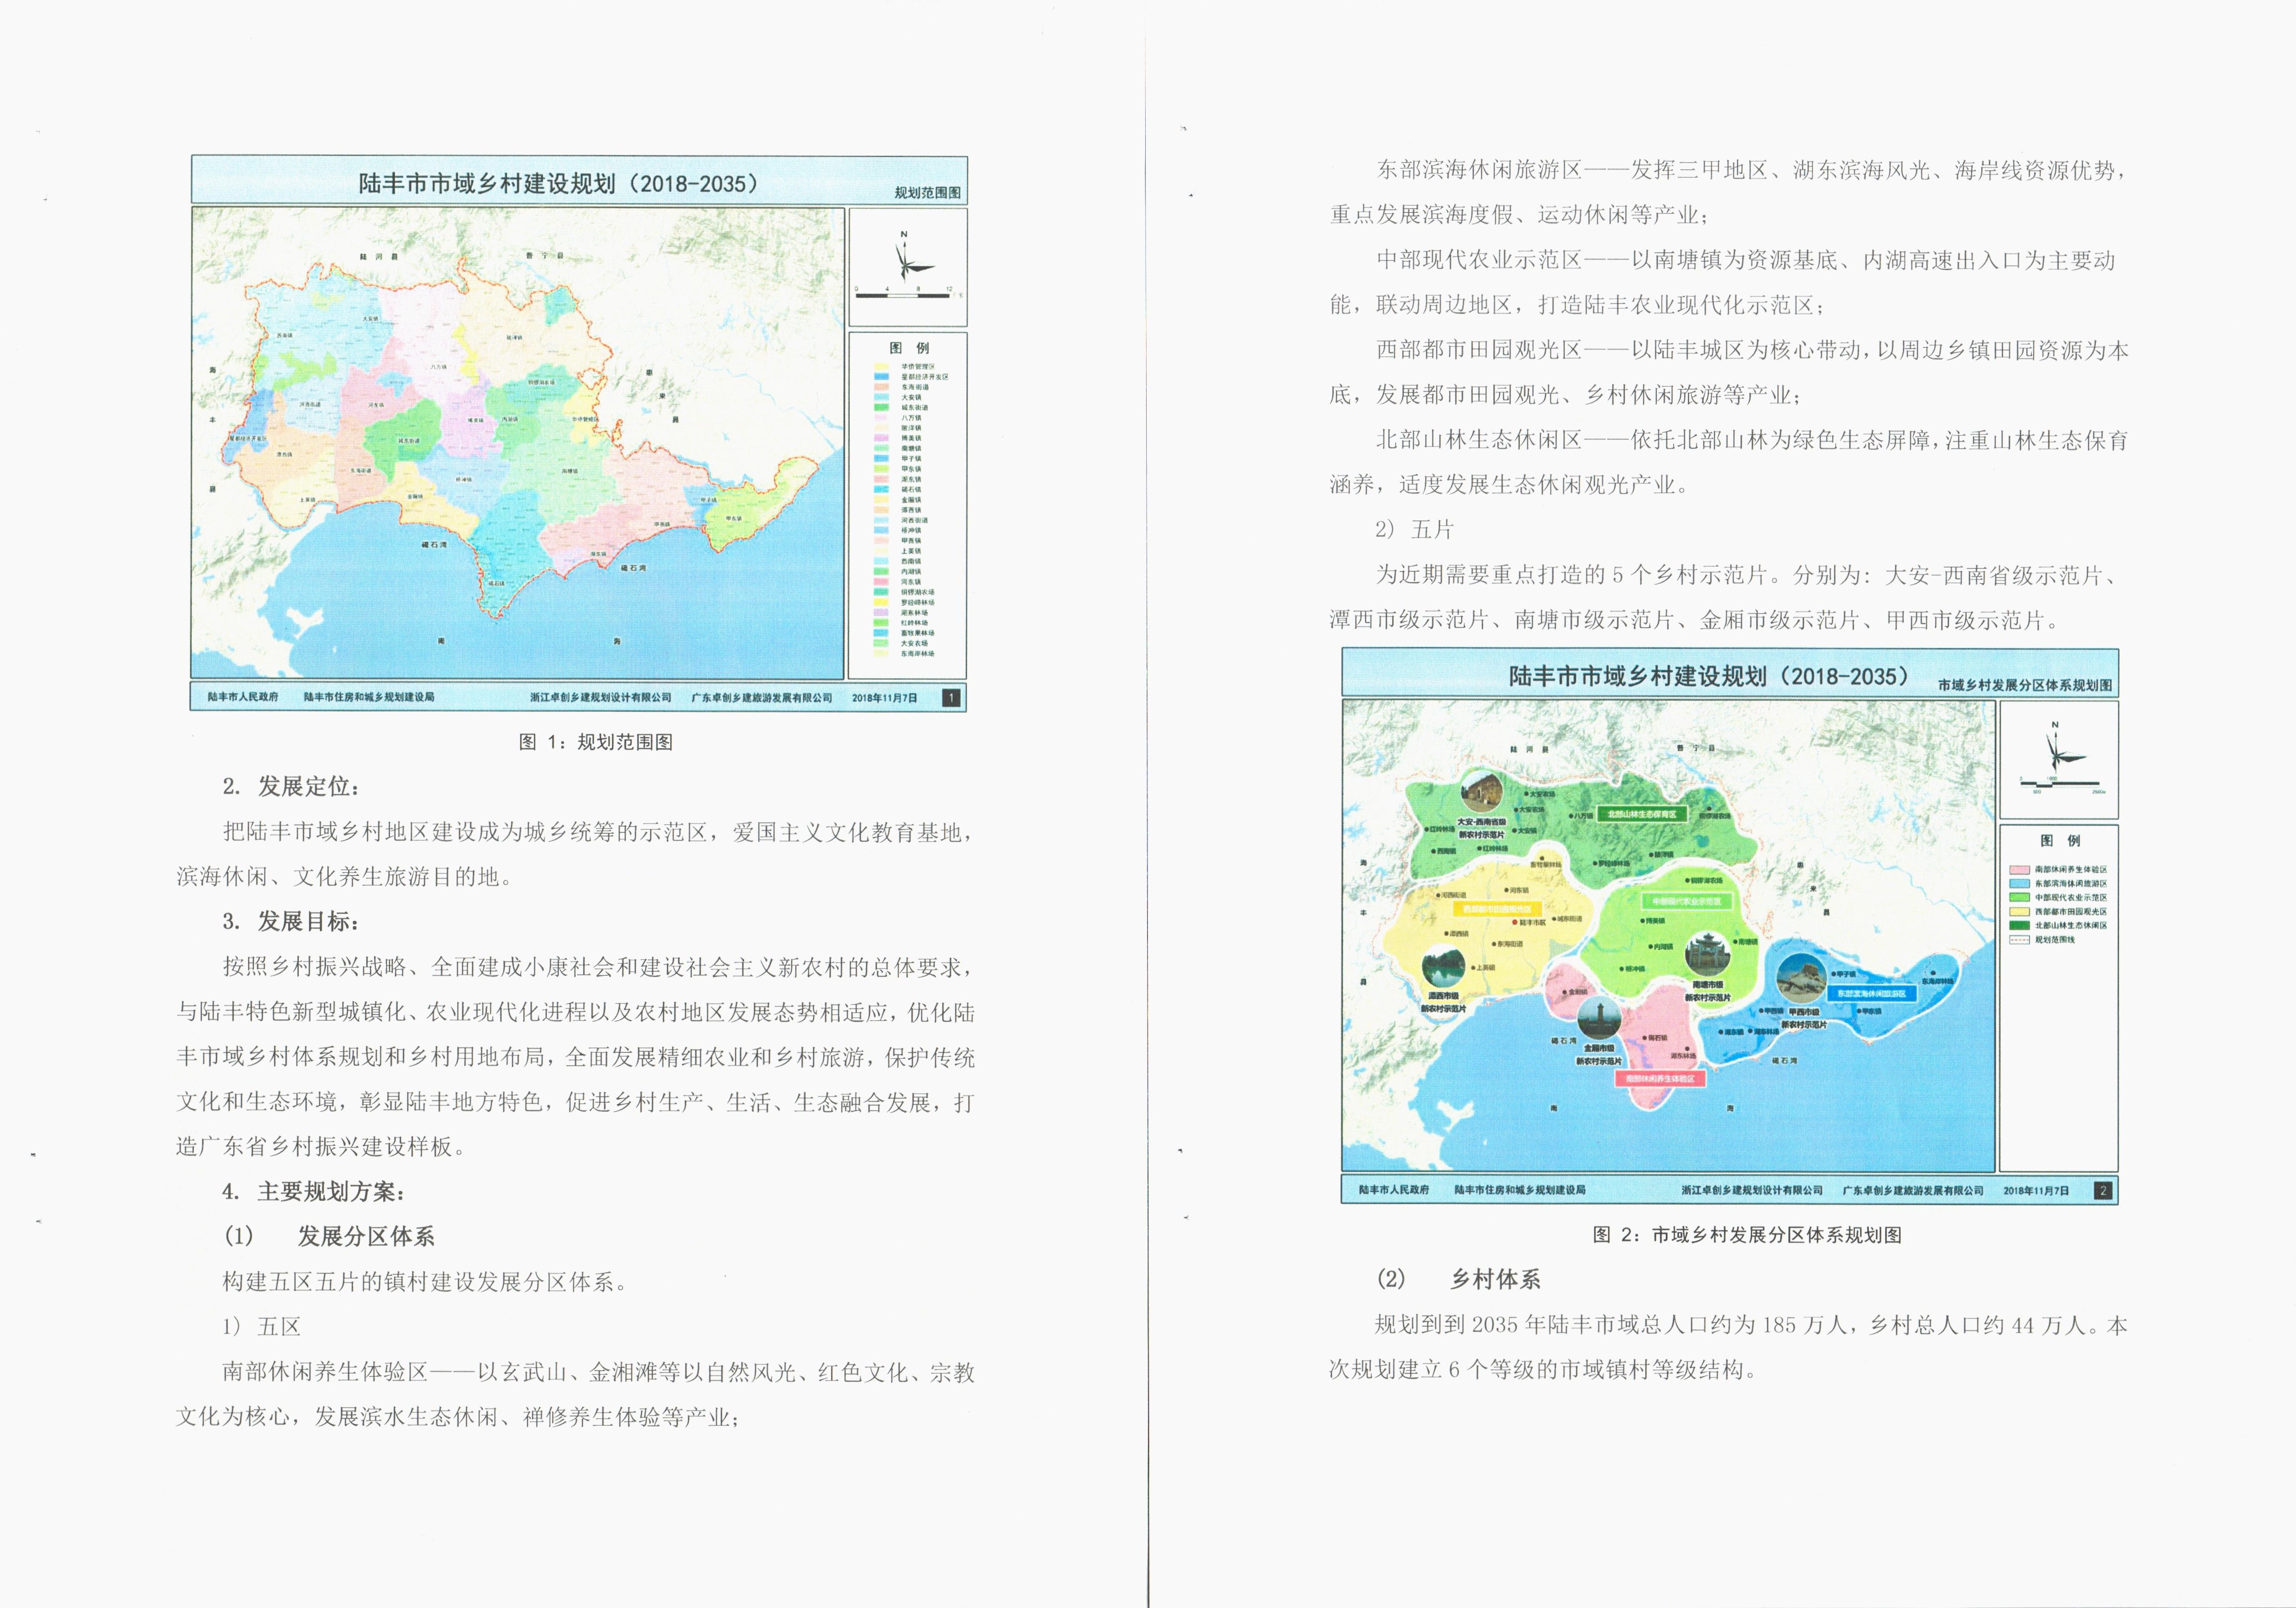
Task: Click page number box 2 in the Figure 2 footer
Action: (x=2103, y=1191)
